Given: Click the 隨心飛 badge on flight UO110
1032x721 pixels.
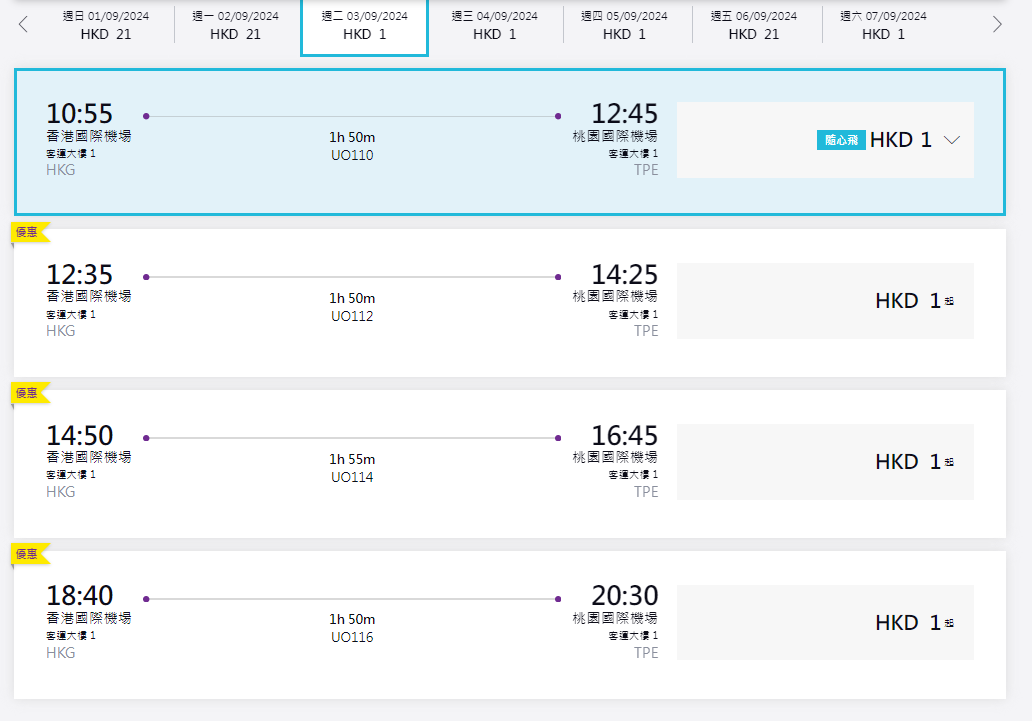Looking at the screenshot, I should click(x=840, y=140).
